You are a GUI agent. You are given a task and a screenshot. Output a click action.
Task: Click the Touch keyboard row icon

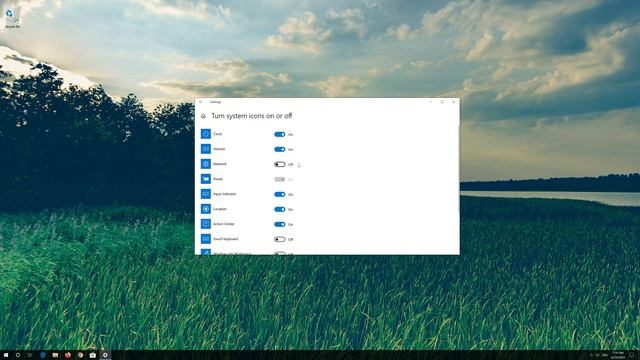[206, 239]
